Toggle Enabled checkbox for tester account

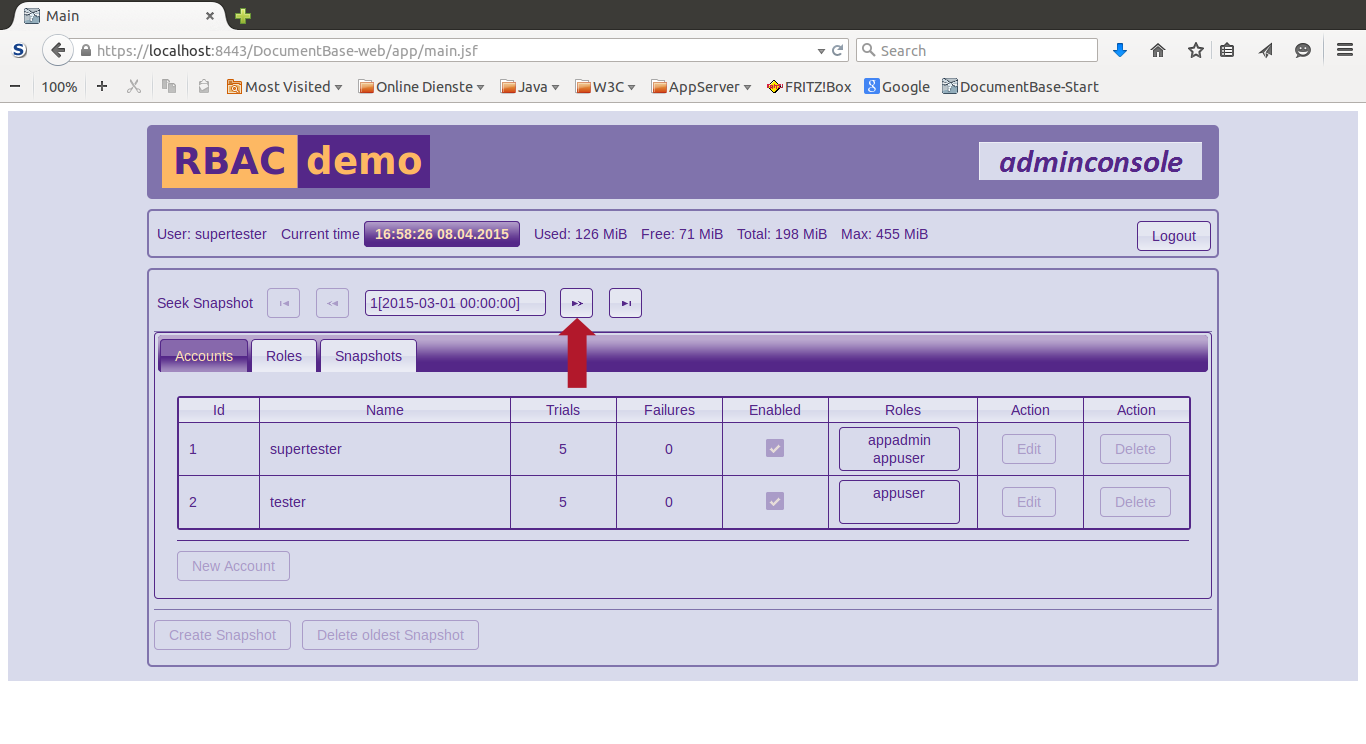(775, 501)
